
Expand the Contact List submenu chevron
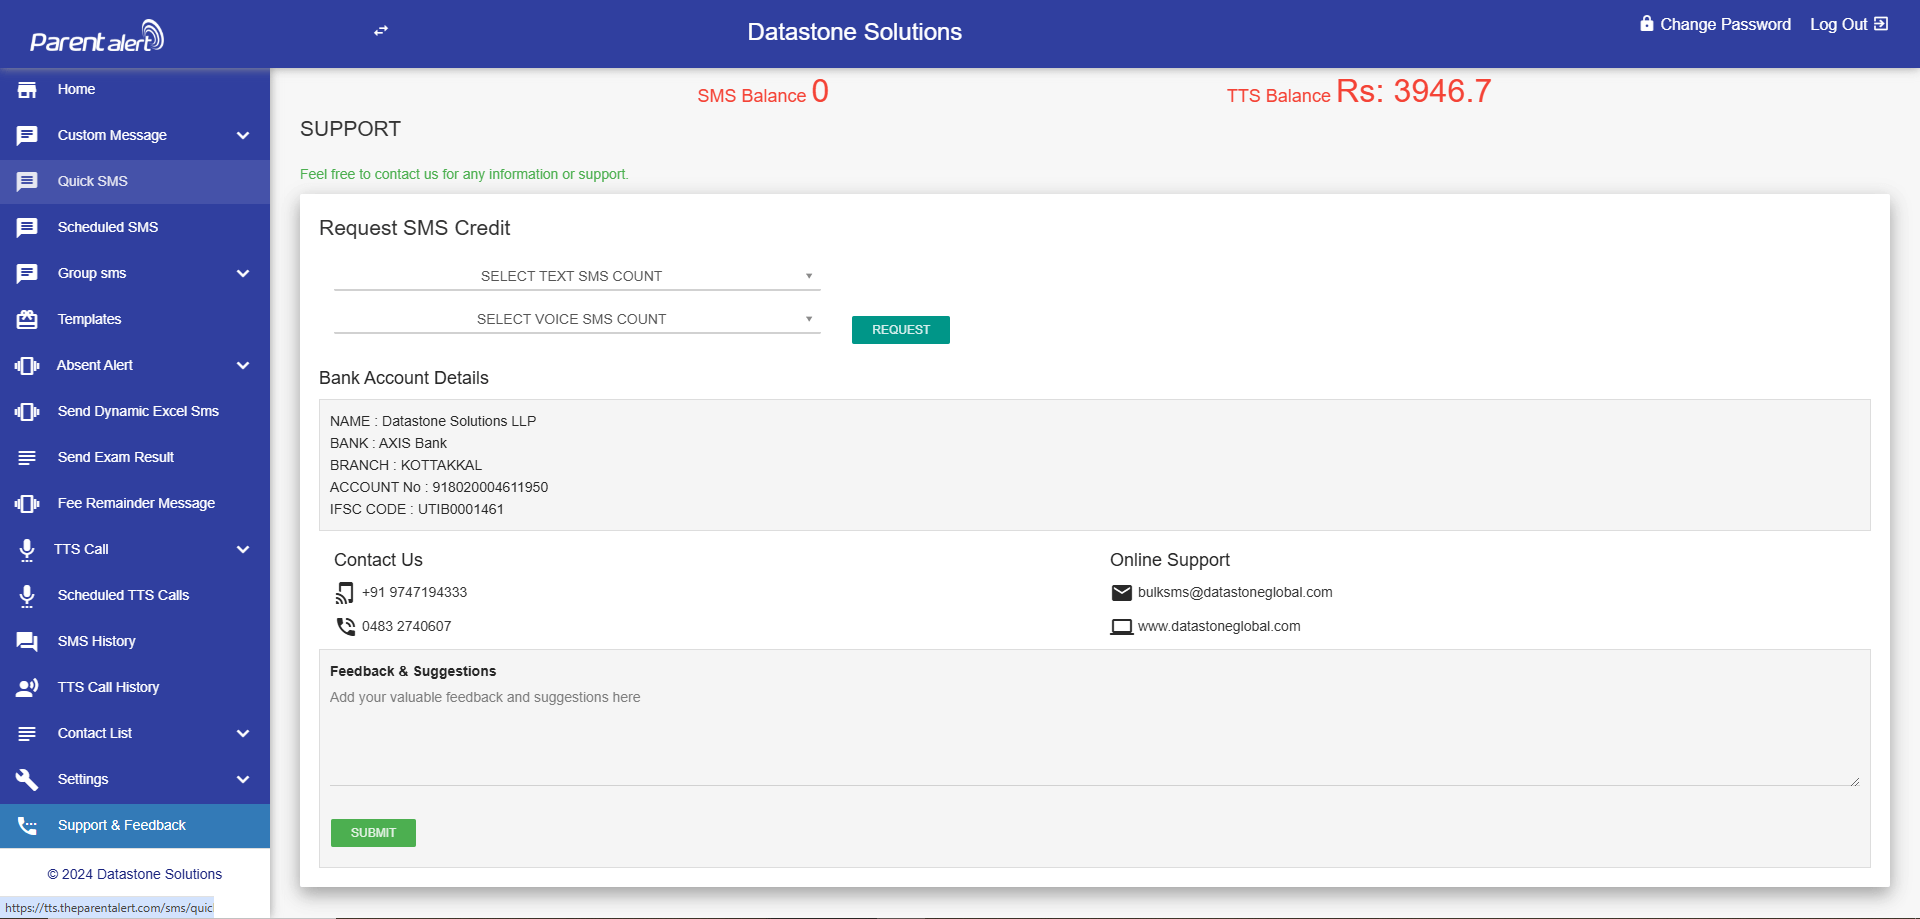click(243, 734)
